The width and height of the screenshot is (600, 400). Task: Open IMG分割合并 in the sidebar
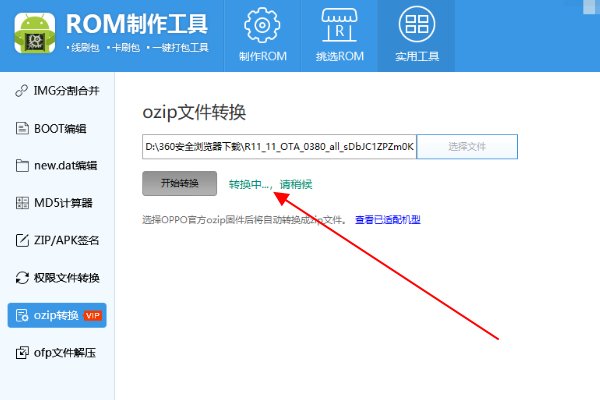57,91
